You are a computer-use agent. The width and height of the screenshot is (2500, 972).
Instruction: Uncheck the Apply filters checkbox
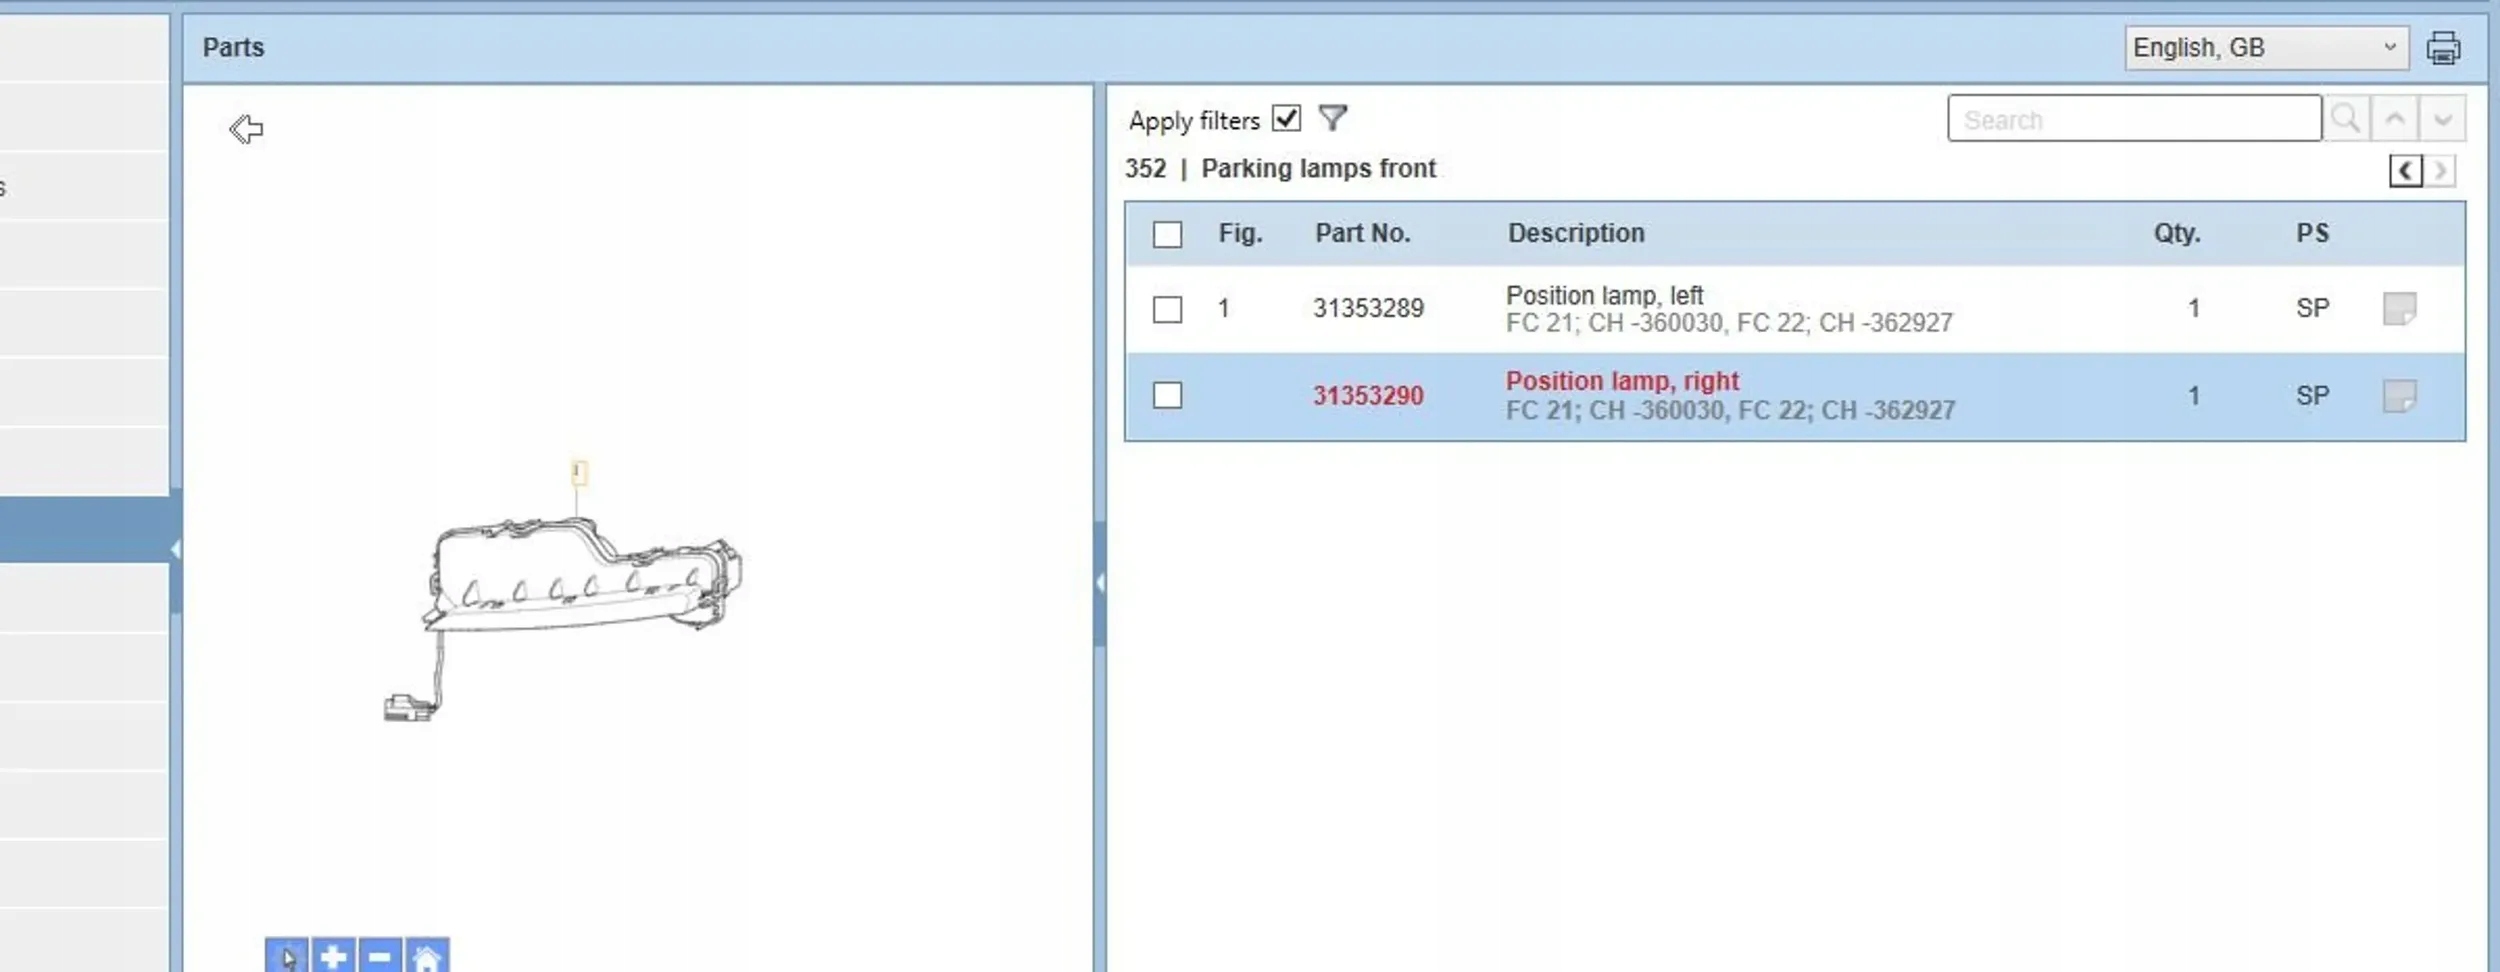click(x=1286, y=119)
